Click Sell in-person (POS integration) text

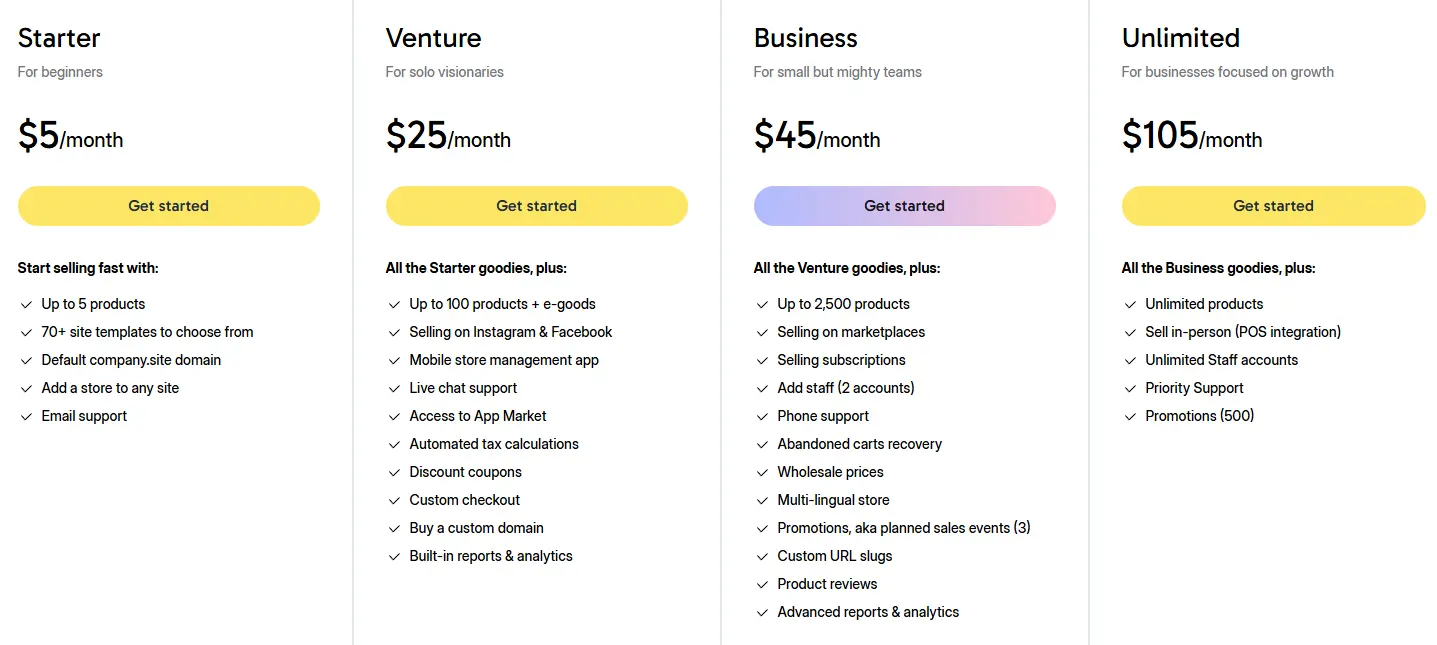point(1243,332)
